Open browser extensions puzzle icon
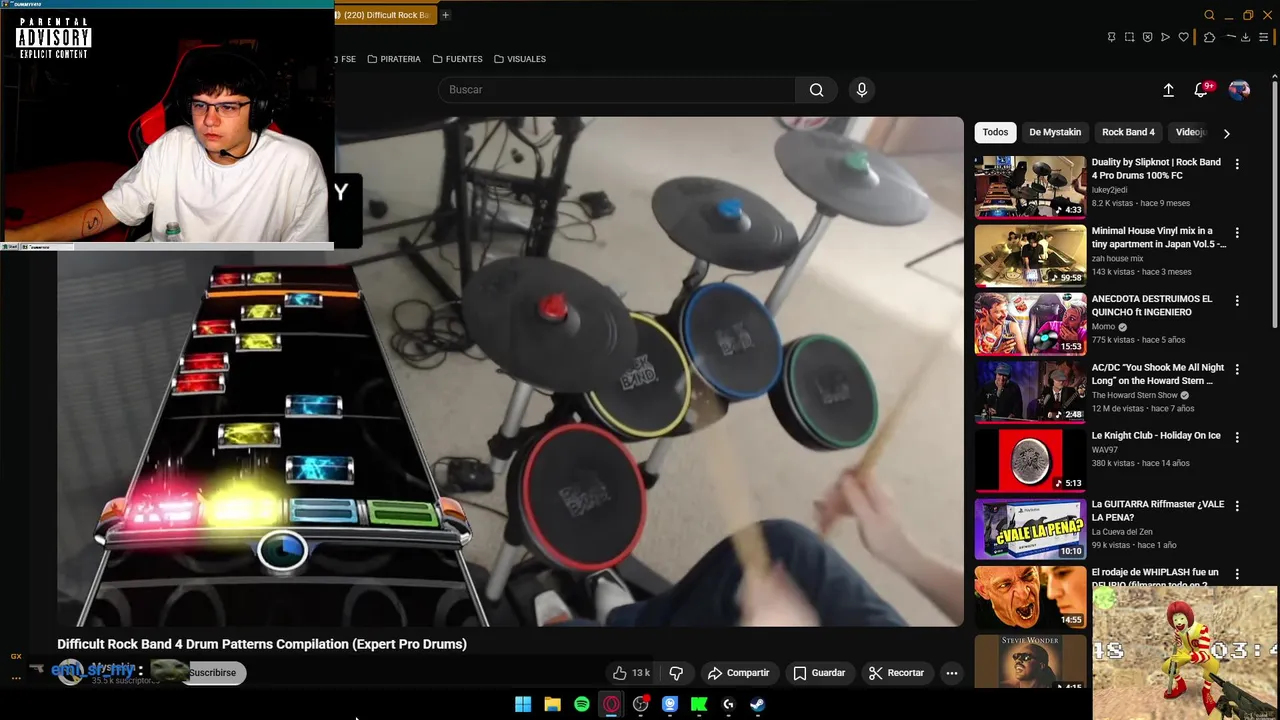The width and height of the screenshot is (1280, 720). click(x=1209, y=37)
